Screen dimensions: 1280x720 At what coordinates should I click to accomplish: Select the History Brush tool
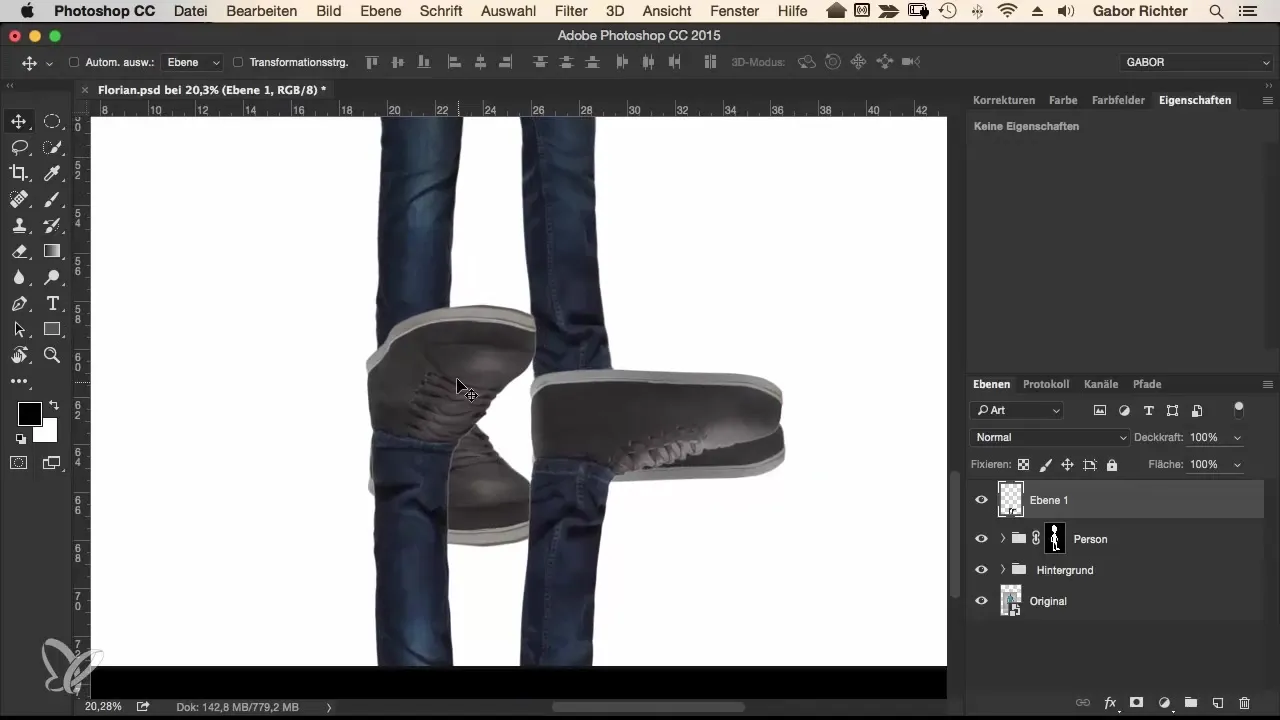pos(52,226)
